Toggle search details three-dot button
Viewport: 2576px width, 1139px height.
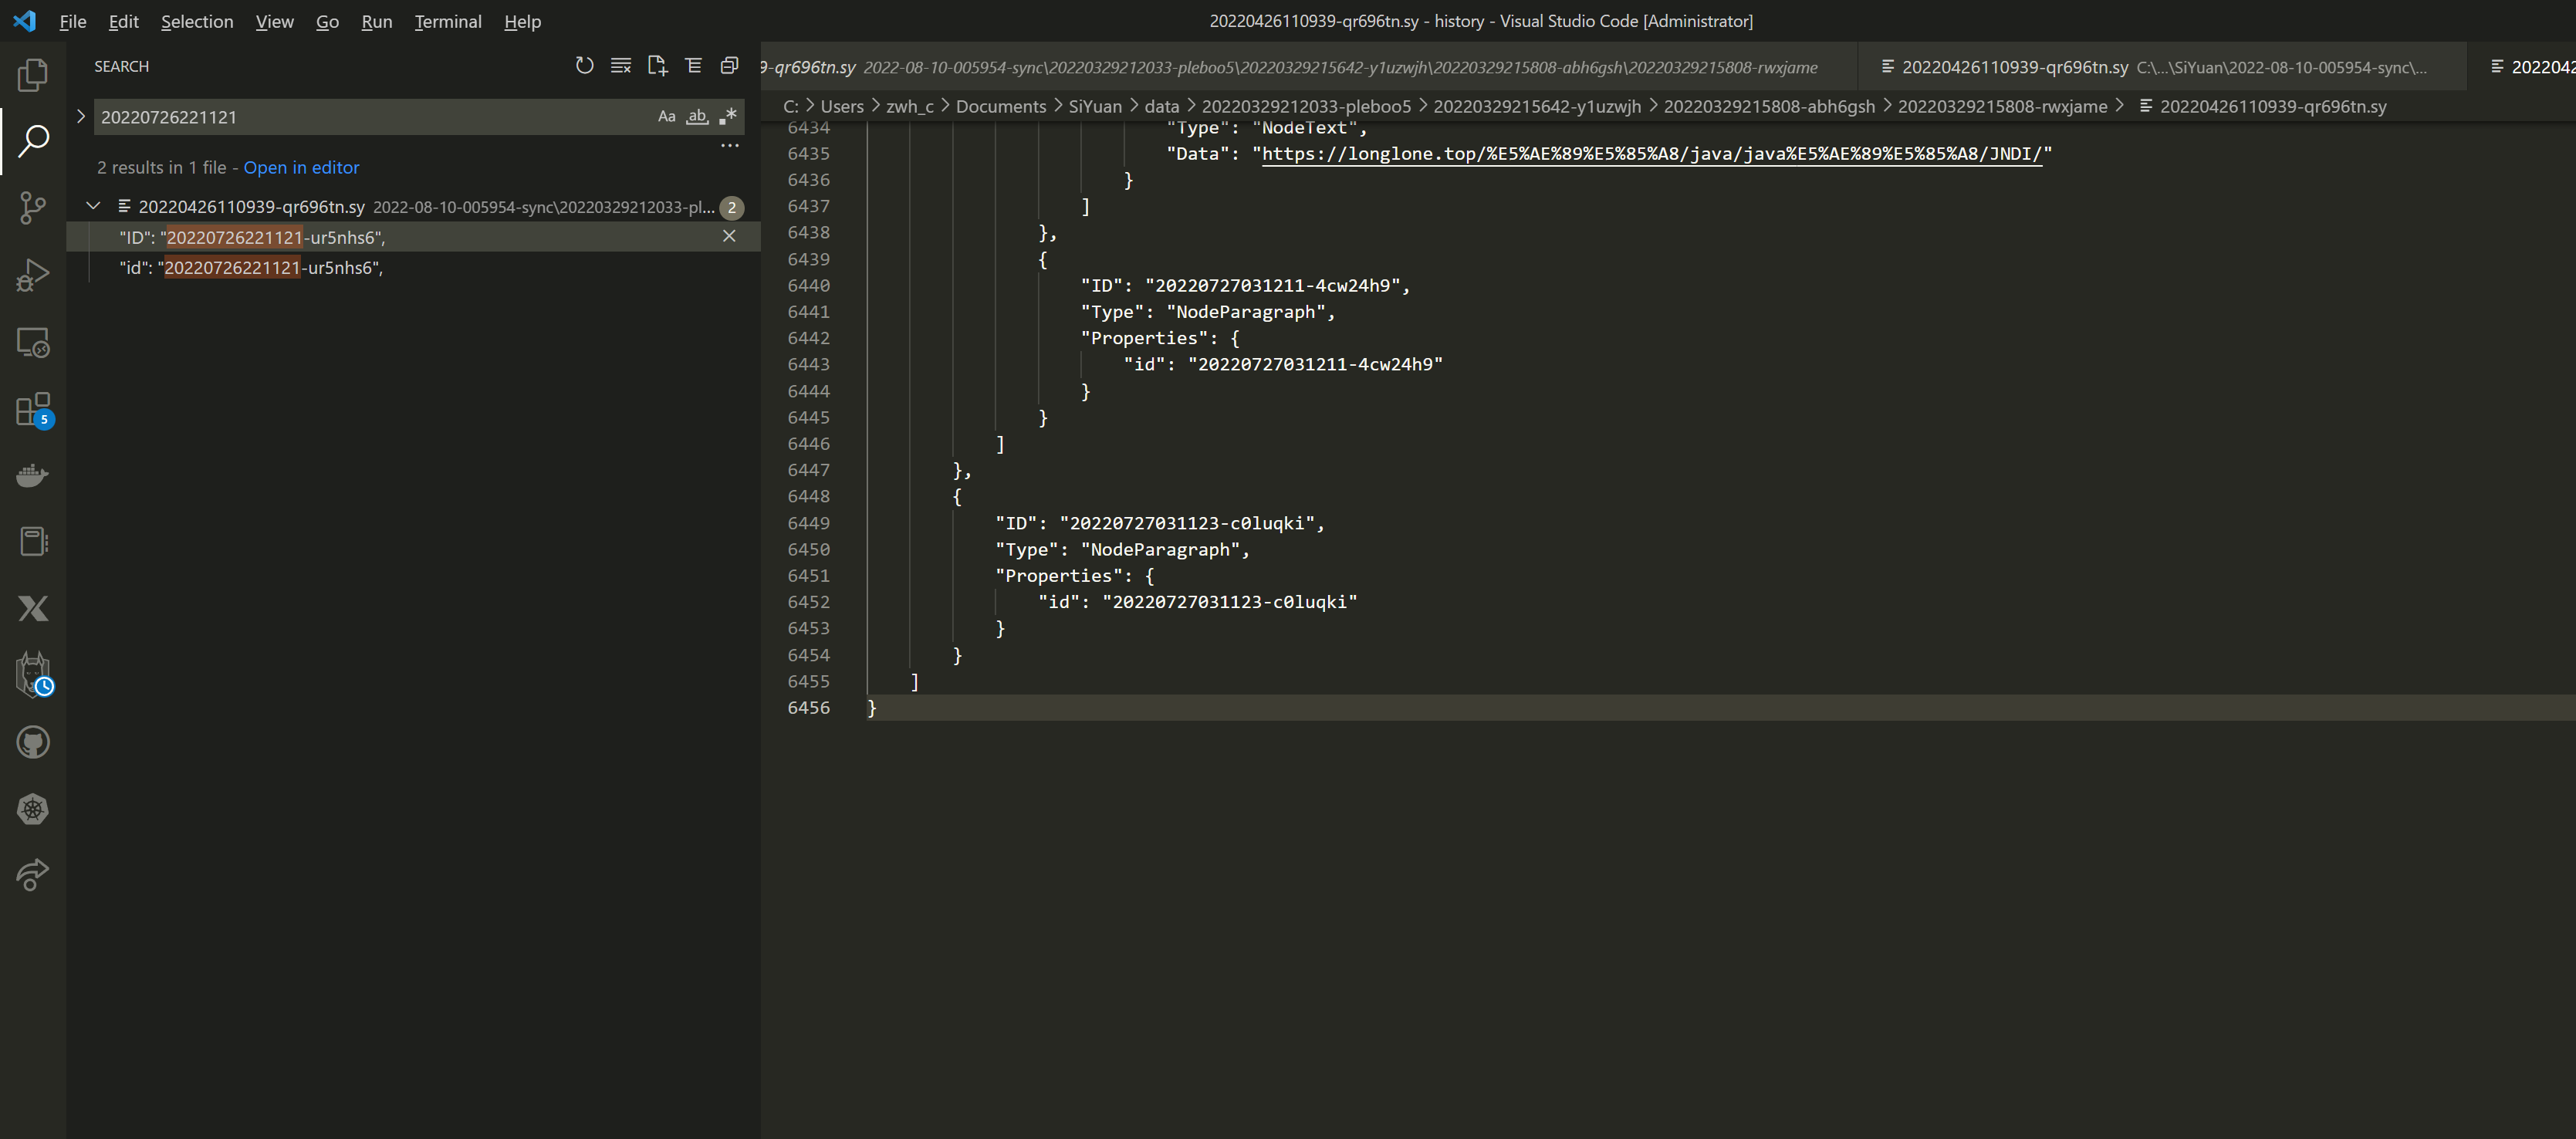730,146
